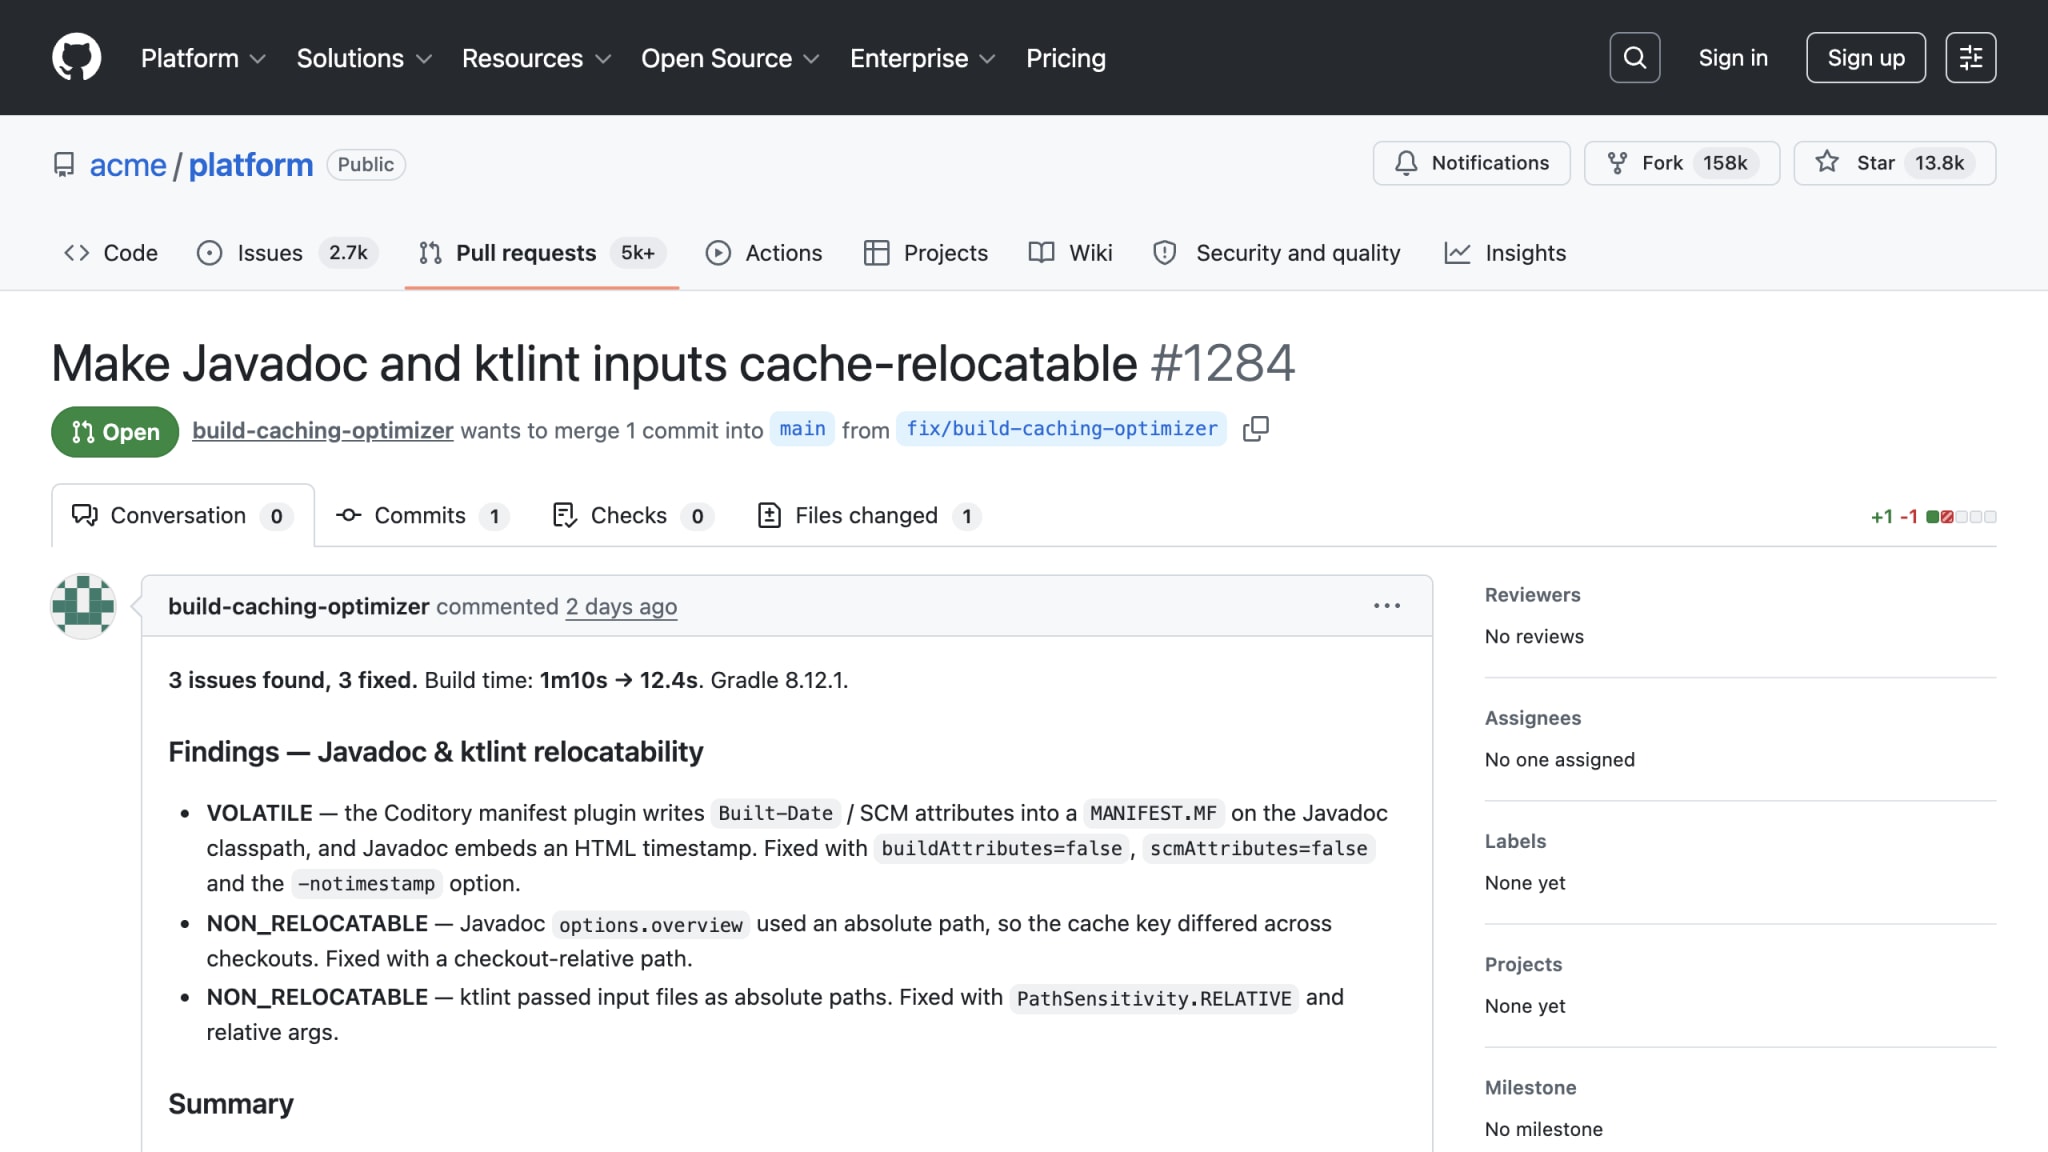Open the header sliders menu icon
This screenshot has height=1152, width=2048.
click(1971, 58)
